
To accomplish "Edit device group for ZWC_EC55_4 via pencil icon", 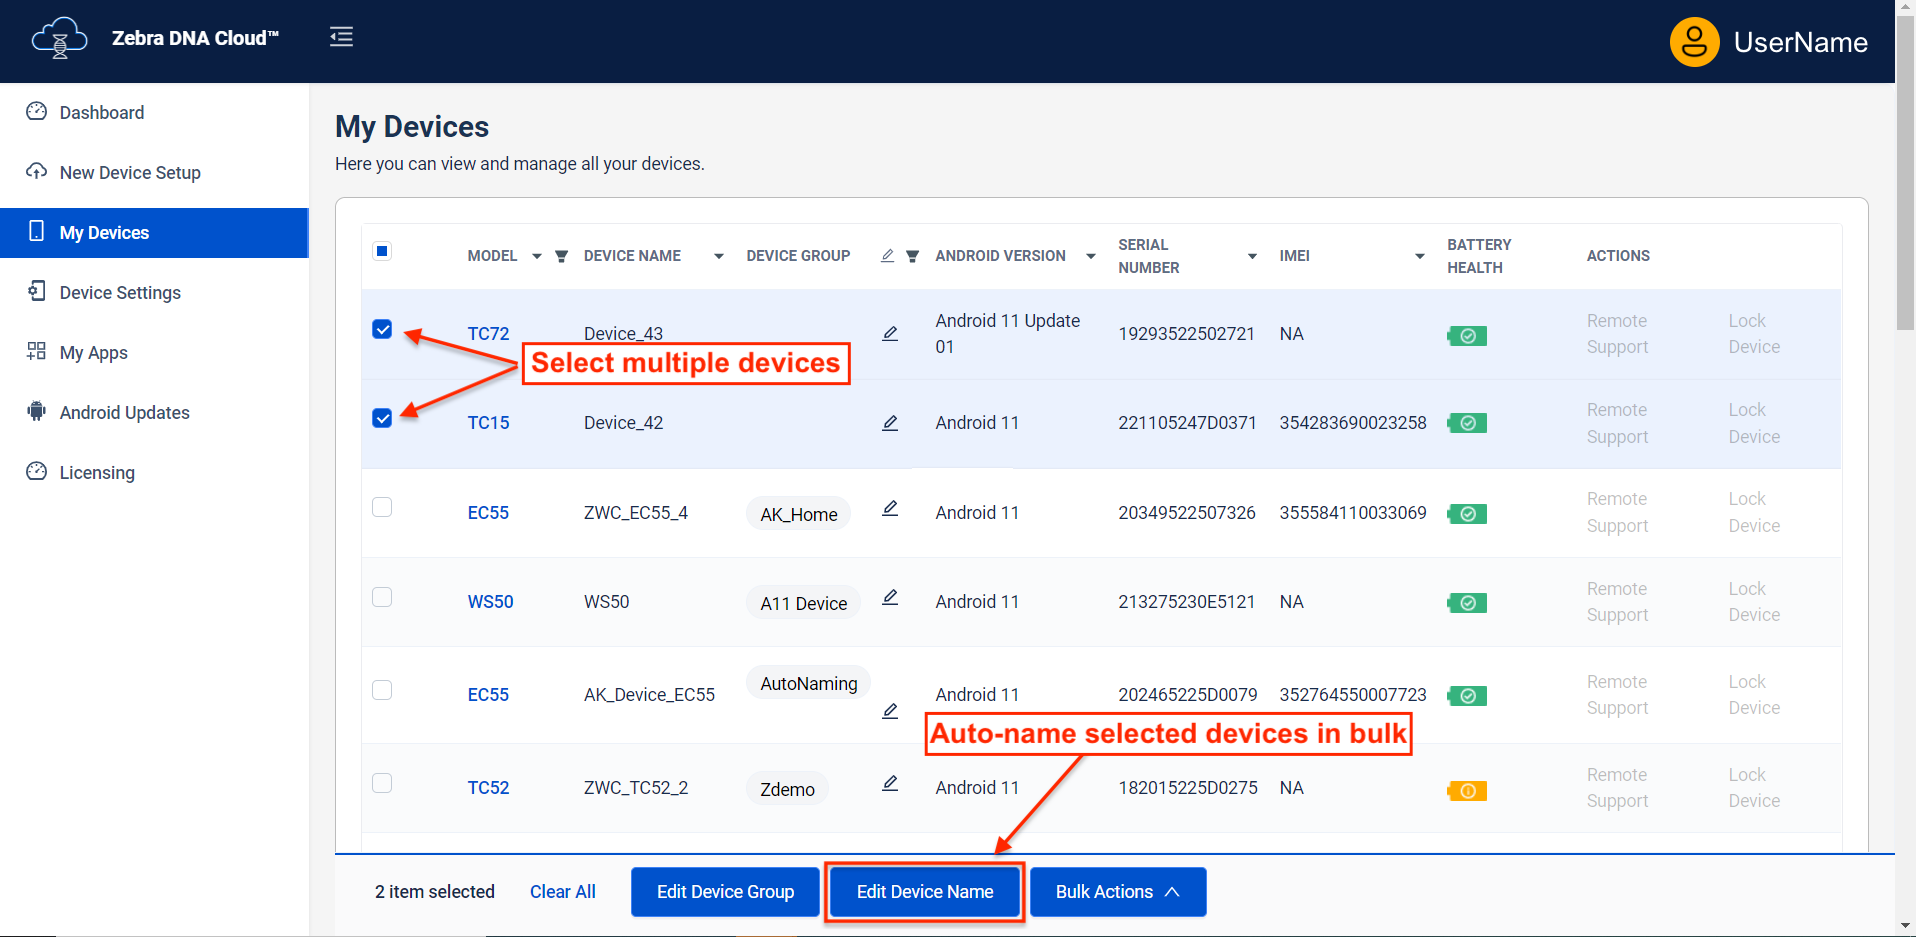I will coord(890,509).
